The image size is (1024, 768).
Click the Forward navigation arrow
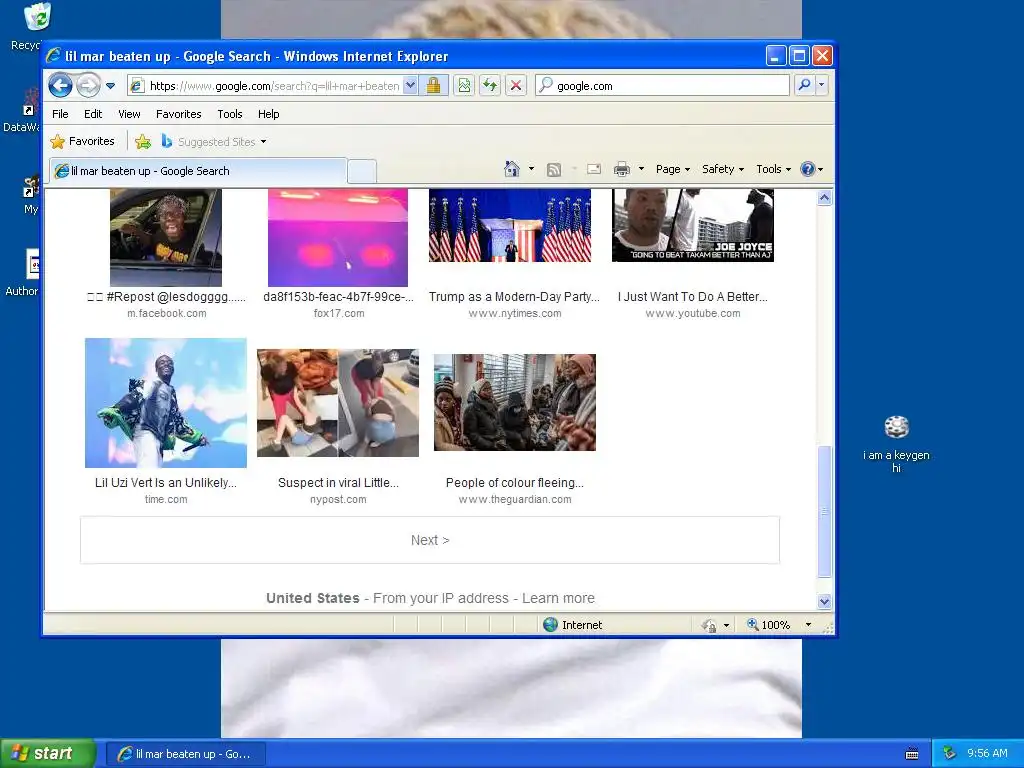pyautogui.click(x=88, y=86)
